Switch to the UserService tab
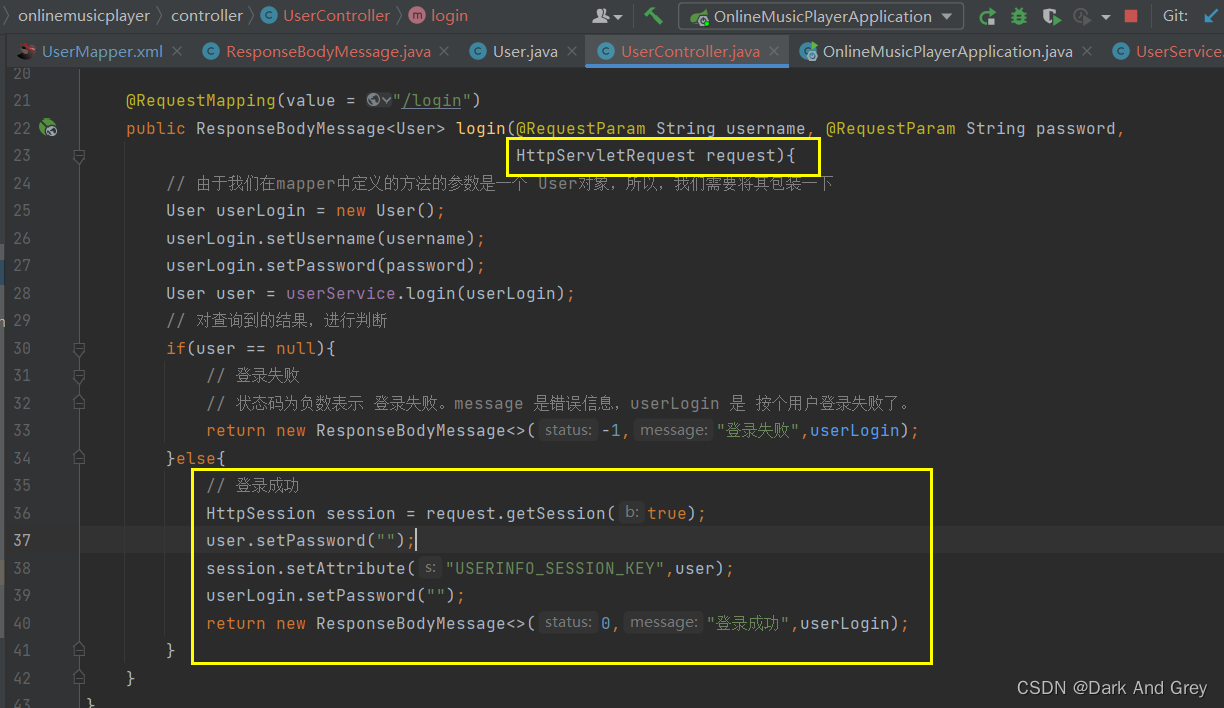1224x708 pixels. point(1166,51)
